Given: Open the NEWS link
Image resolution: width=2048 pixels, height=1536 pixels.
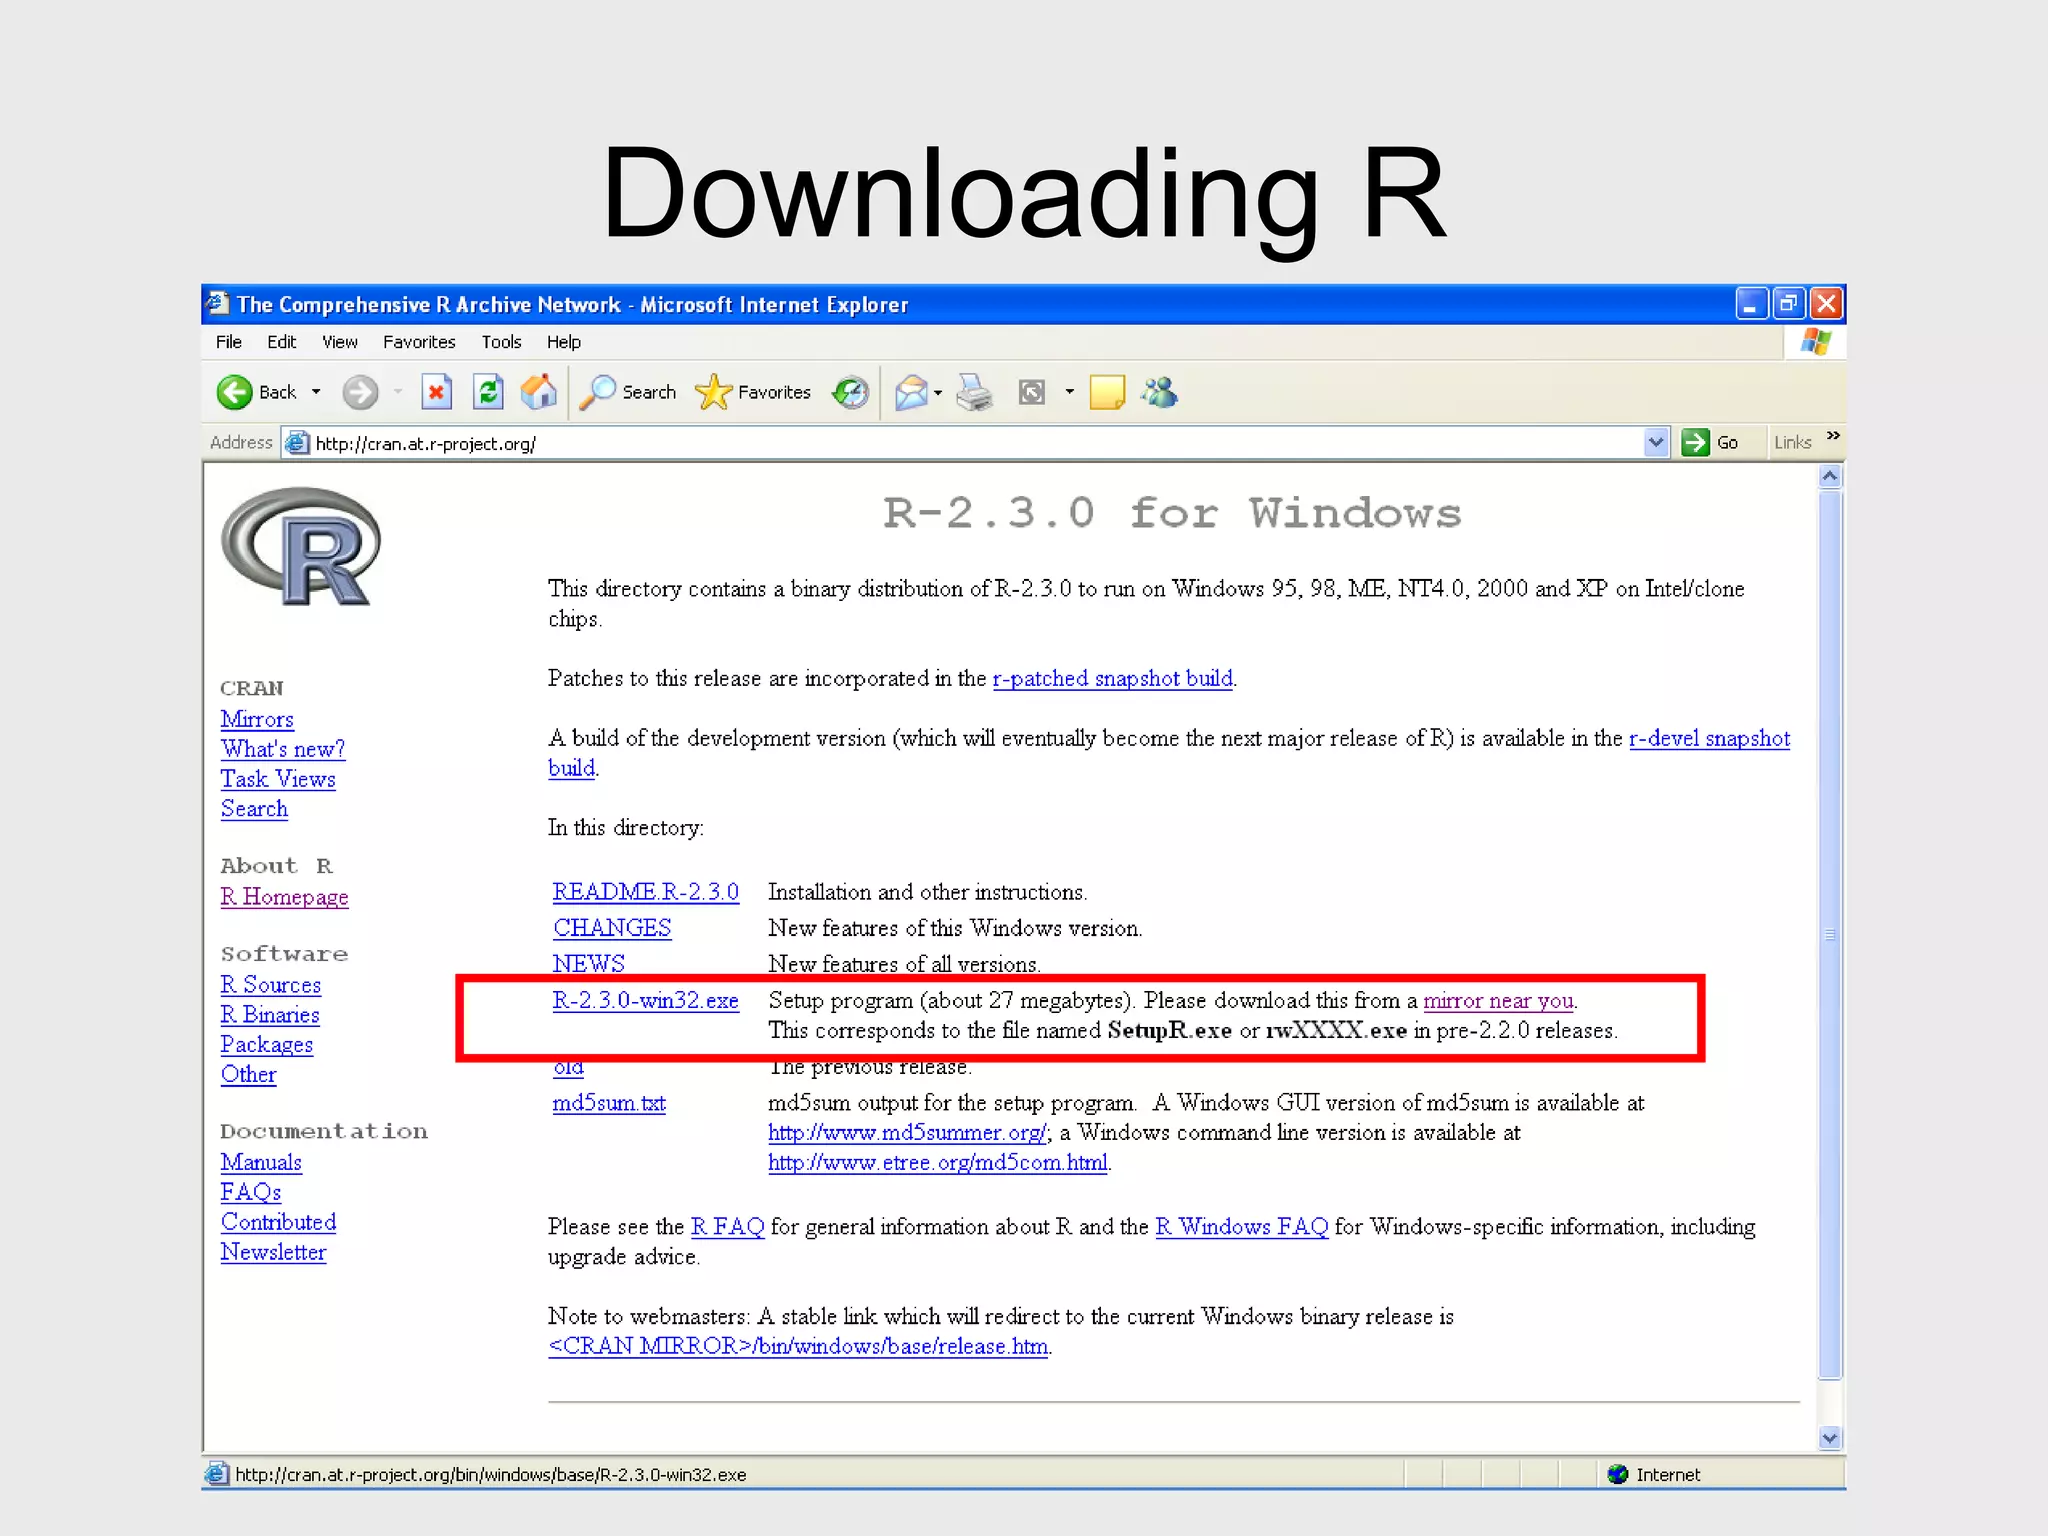Looking at the screenshot, I should point(589,964).
